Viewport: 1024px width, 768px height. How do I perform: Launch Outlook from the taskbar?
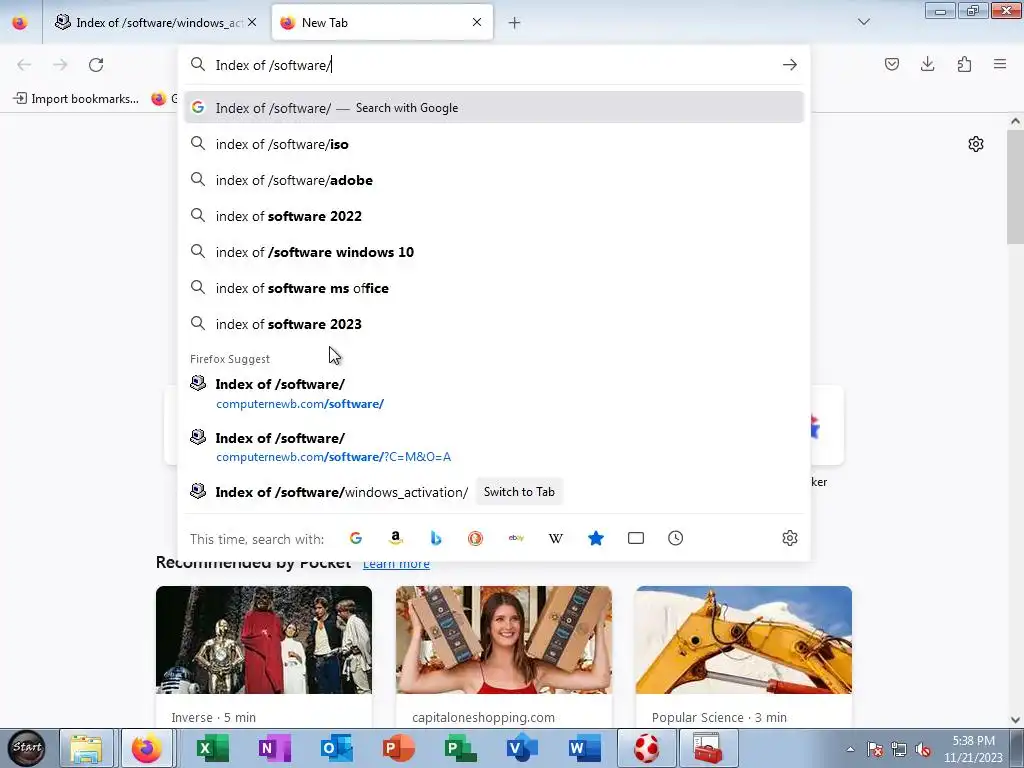pos(336,748)
